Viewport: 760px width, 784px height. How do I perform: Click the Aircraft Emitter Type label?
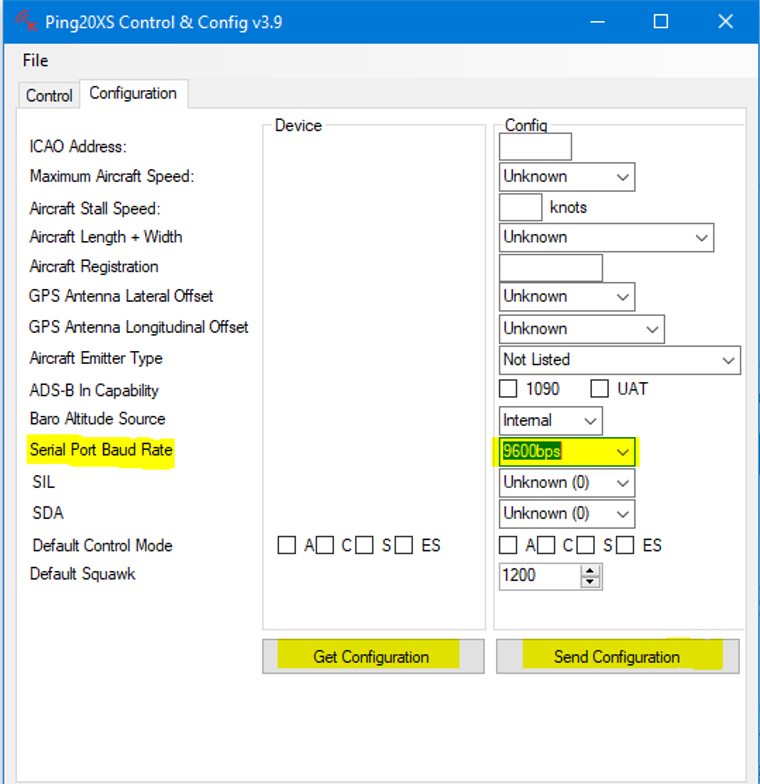click(96, 358)
